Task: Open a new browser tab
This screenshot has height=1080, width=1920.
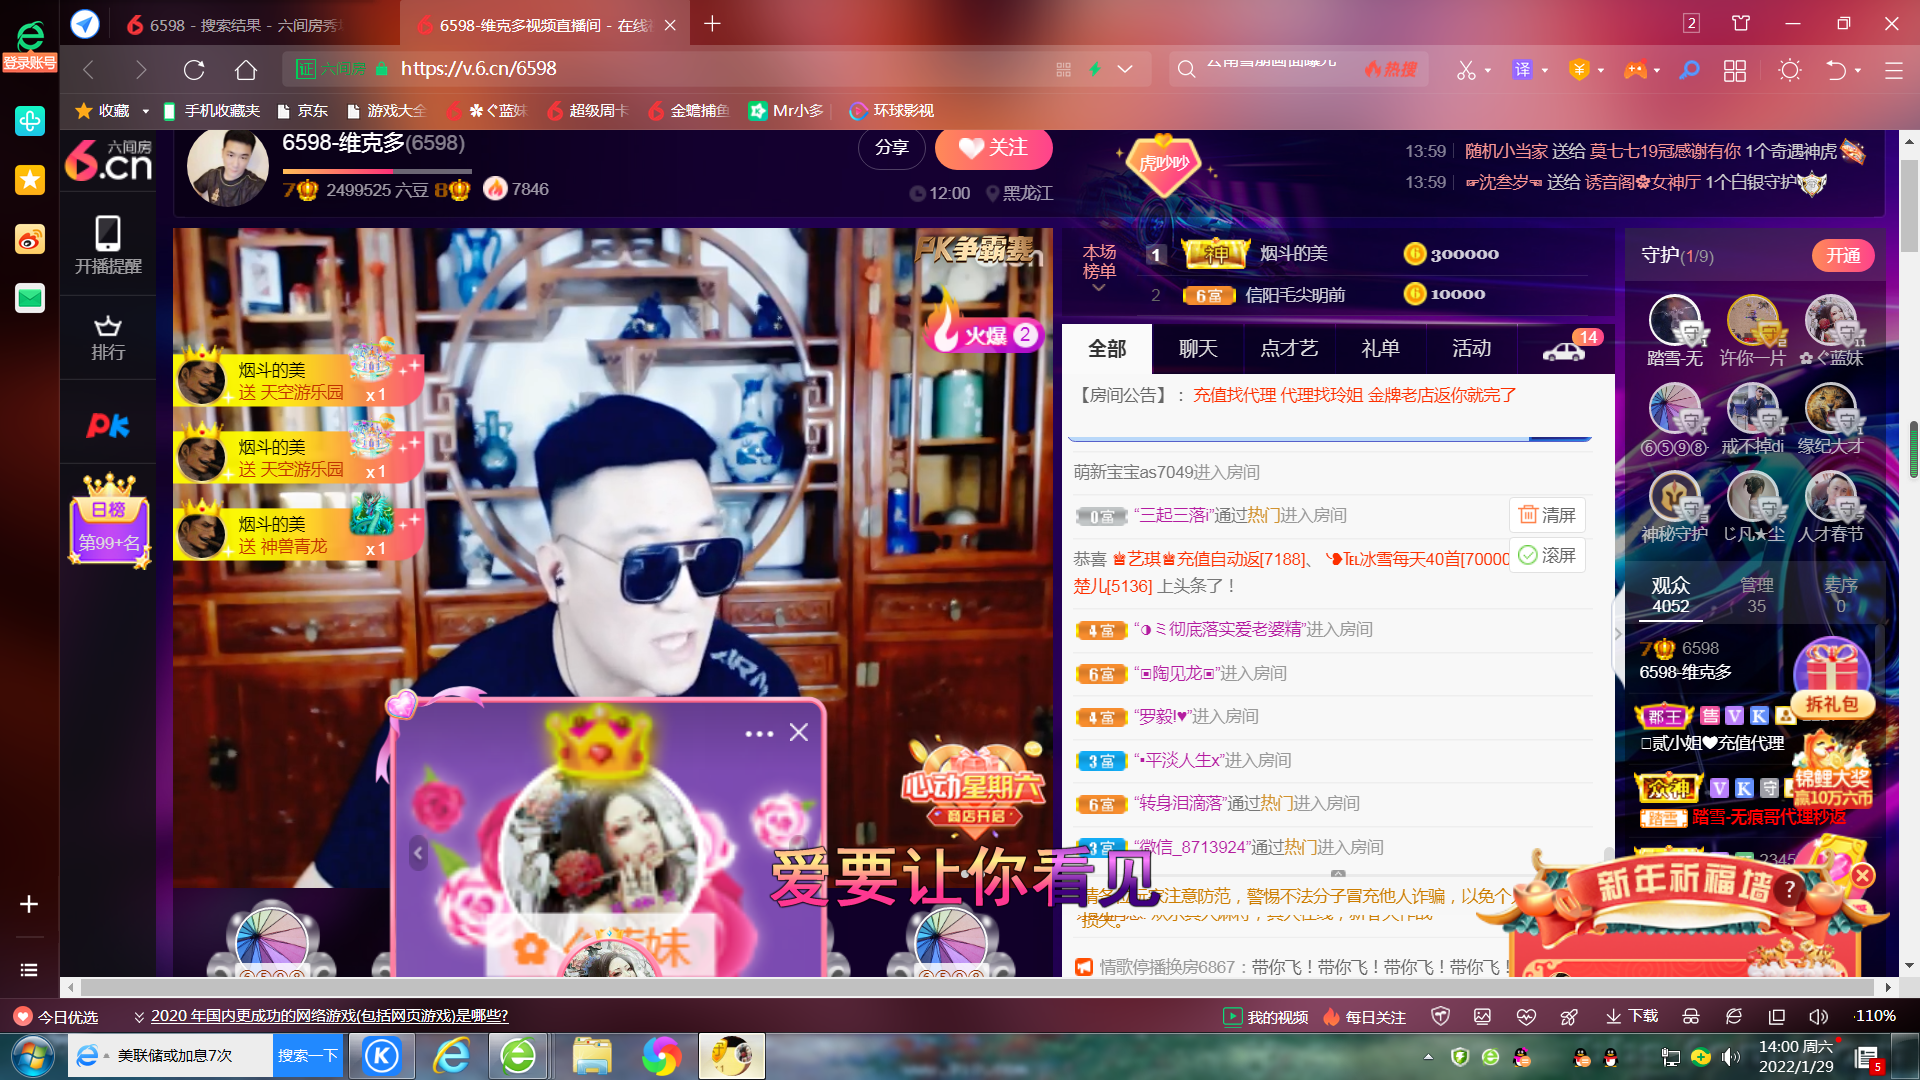Action: click(x=712, y=24)
